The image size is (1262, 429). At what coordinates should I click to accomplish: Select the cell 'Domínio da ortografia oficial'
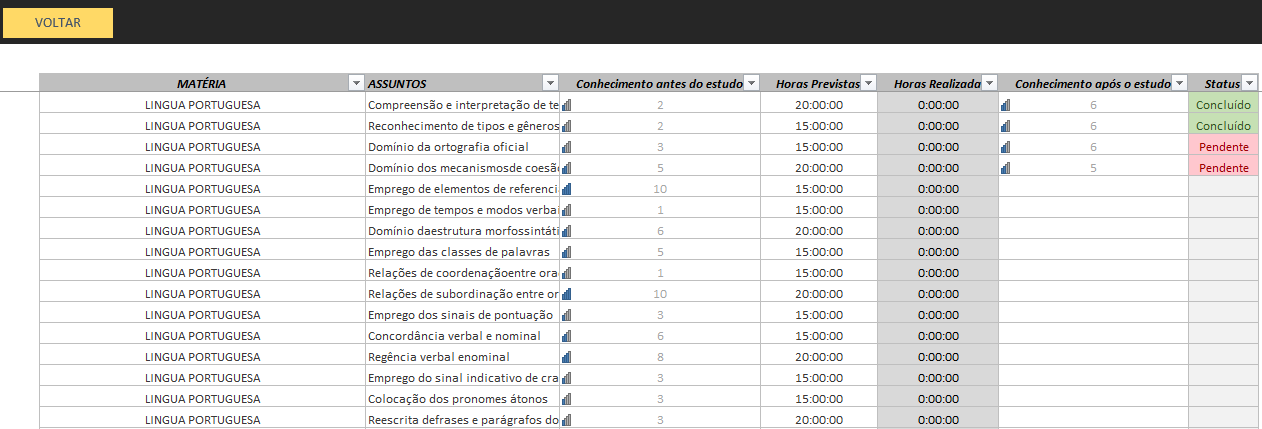point(462,146)
